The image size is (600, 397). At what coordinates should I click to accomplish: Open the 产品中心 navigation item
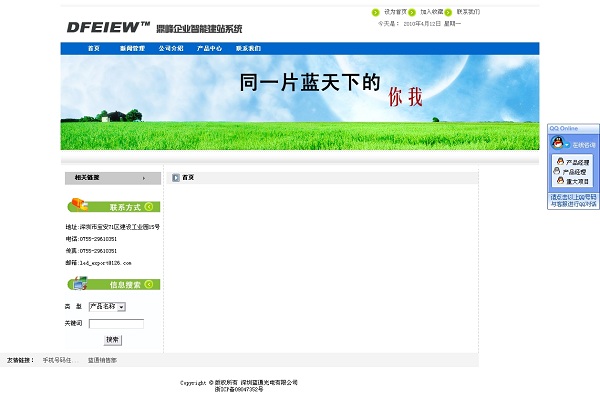click(x=209, y=48)
